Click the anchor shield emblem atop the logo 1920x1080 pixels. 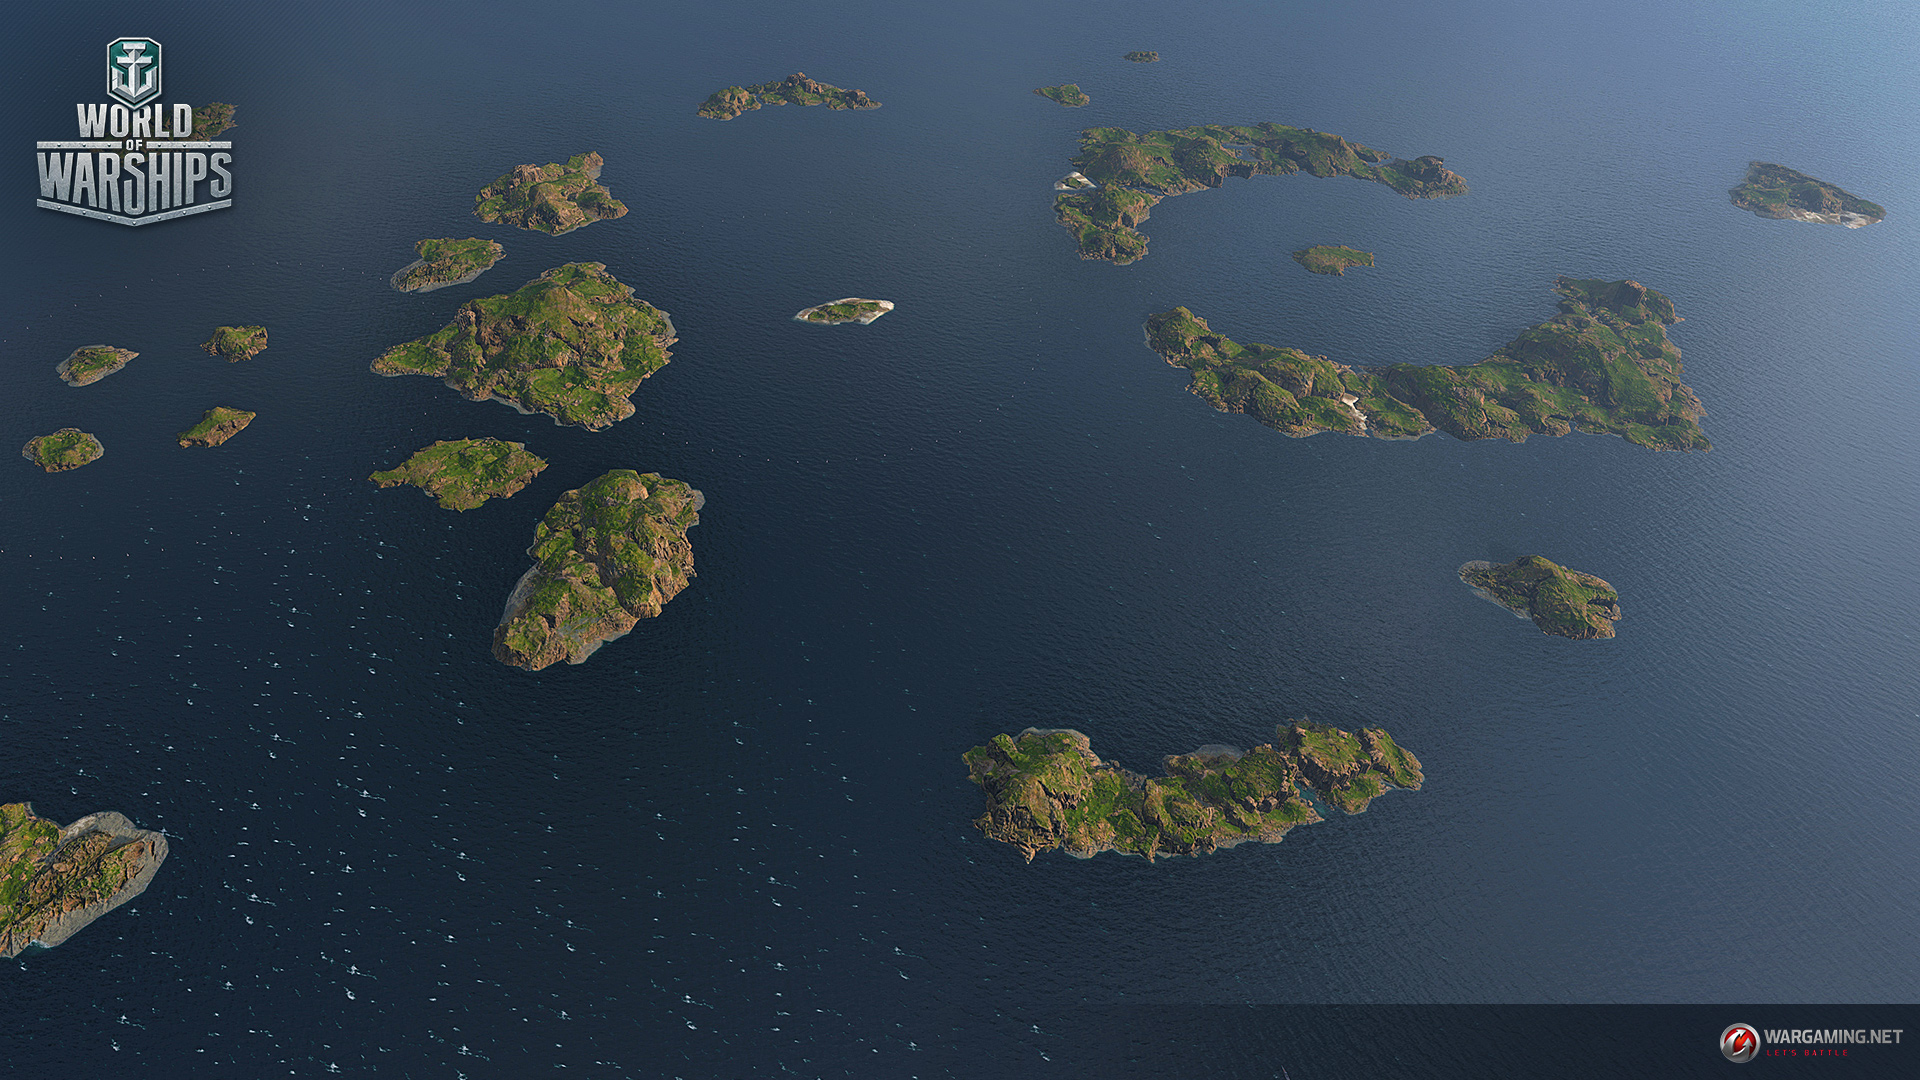(134, 71)
